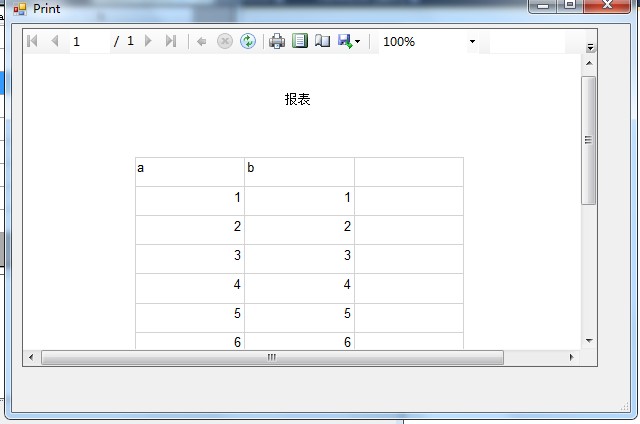
Task: Open the 100% zoom dropdown
Action: (x=472, y=41)
